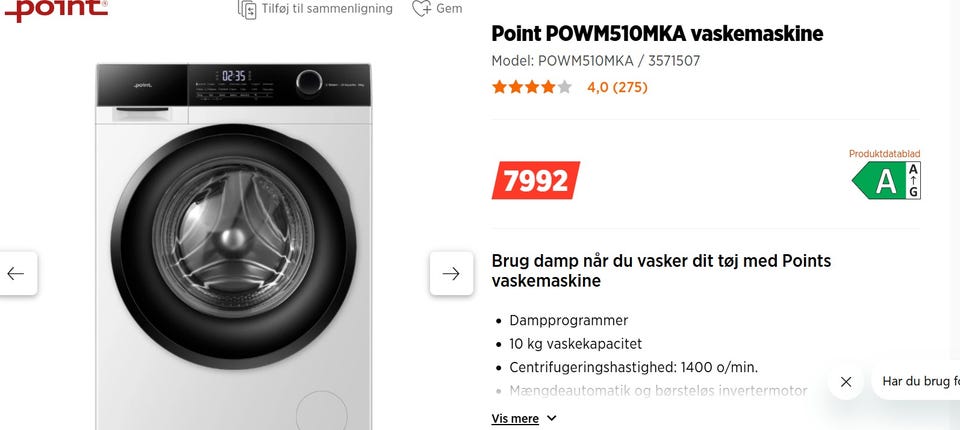Screen dimensions: 960x430
Task: Show the previous product image
Action: pyautogui.click(x=16, y=273)
